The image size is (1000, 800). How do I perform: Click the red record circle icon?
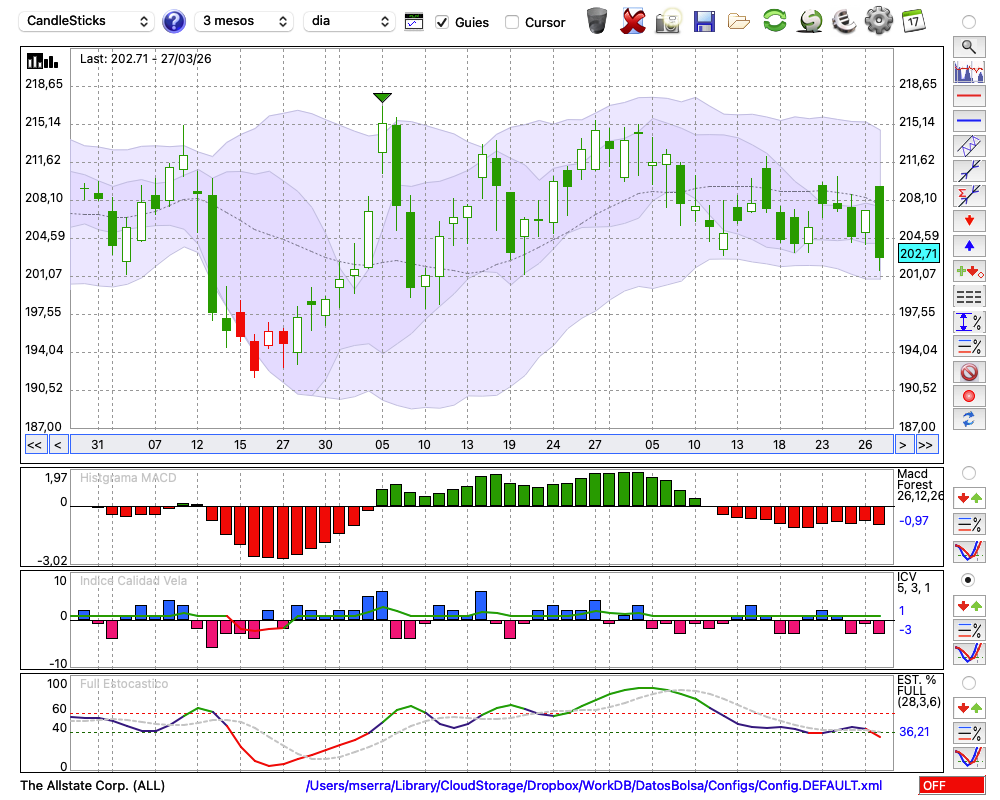tap(969, 396)
